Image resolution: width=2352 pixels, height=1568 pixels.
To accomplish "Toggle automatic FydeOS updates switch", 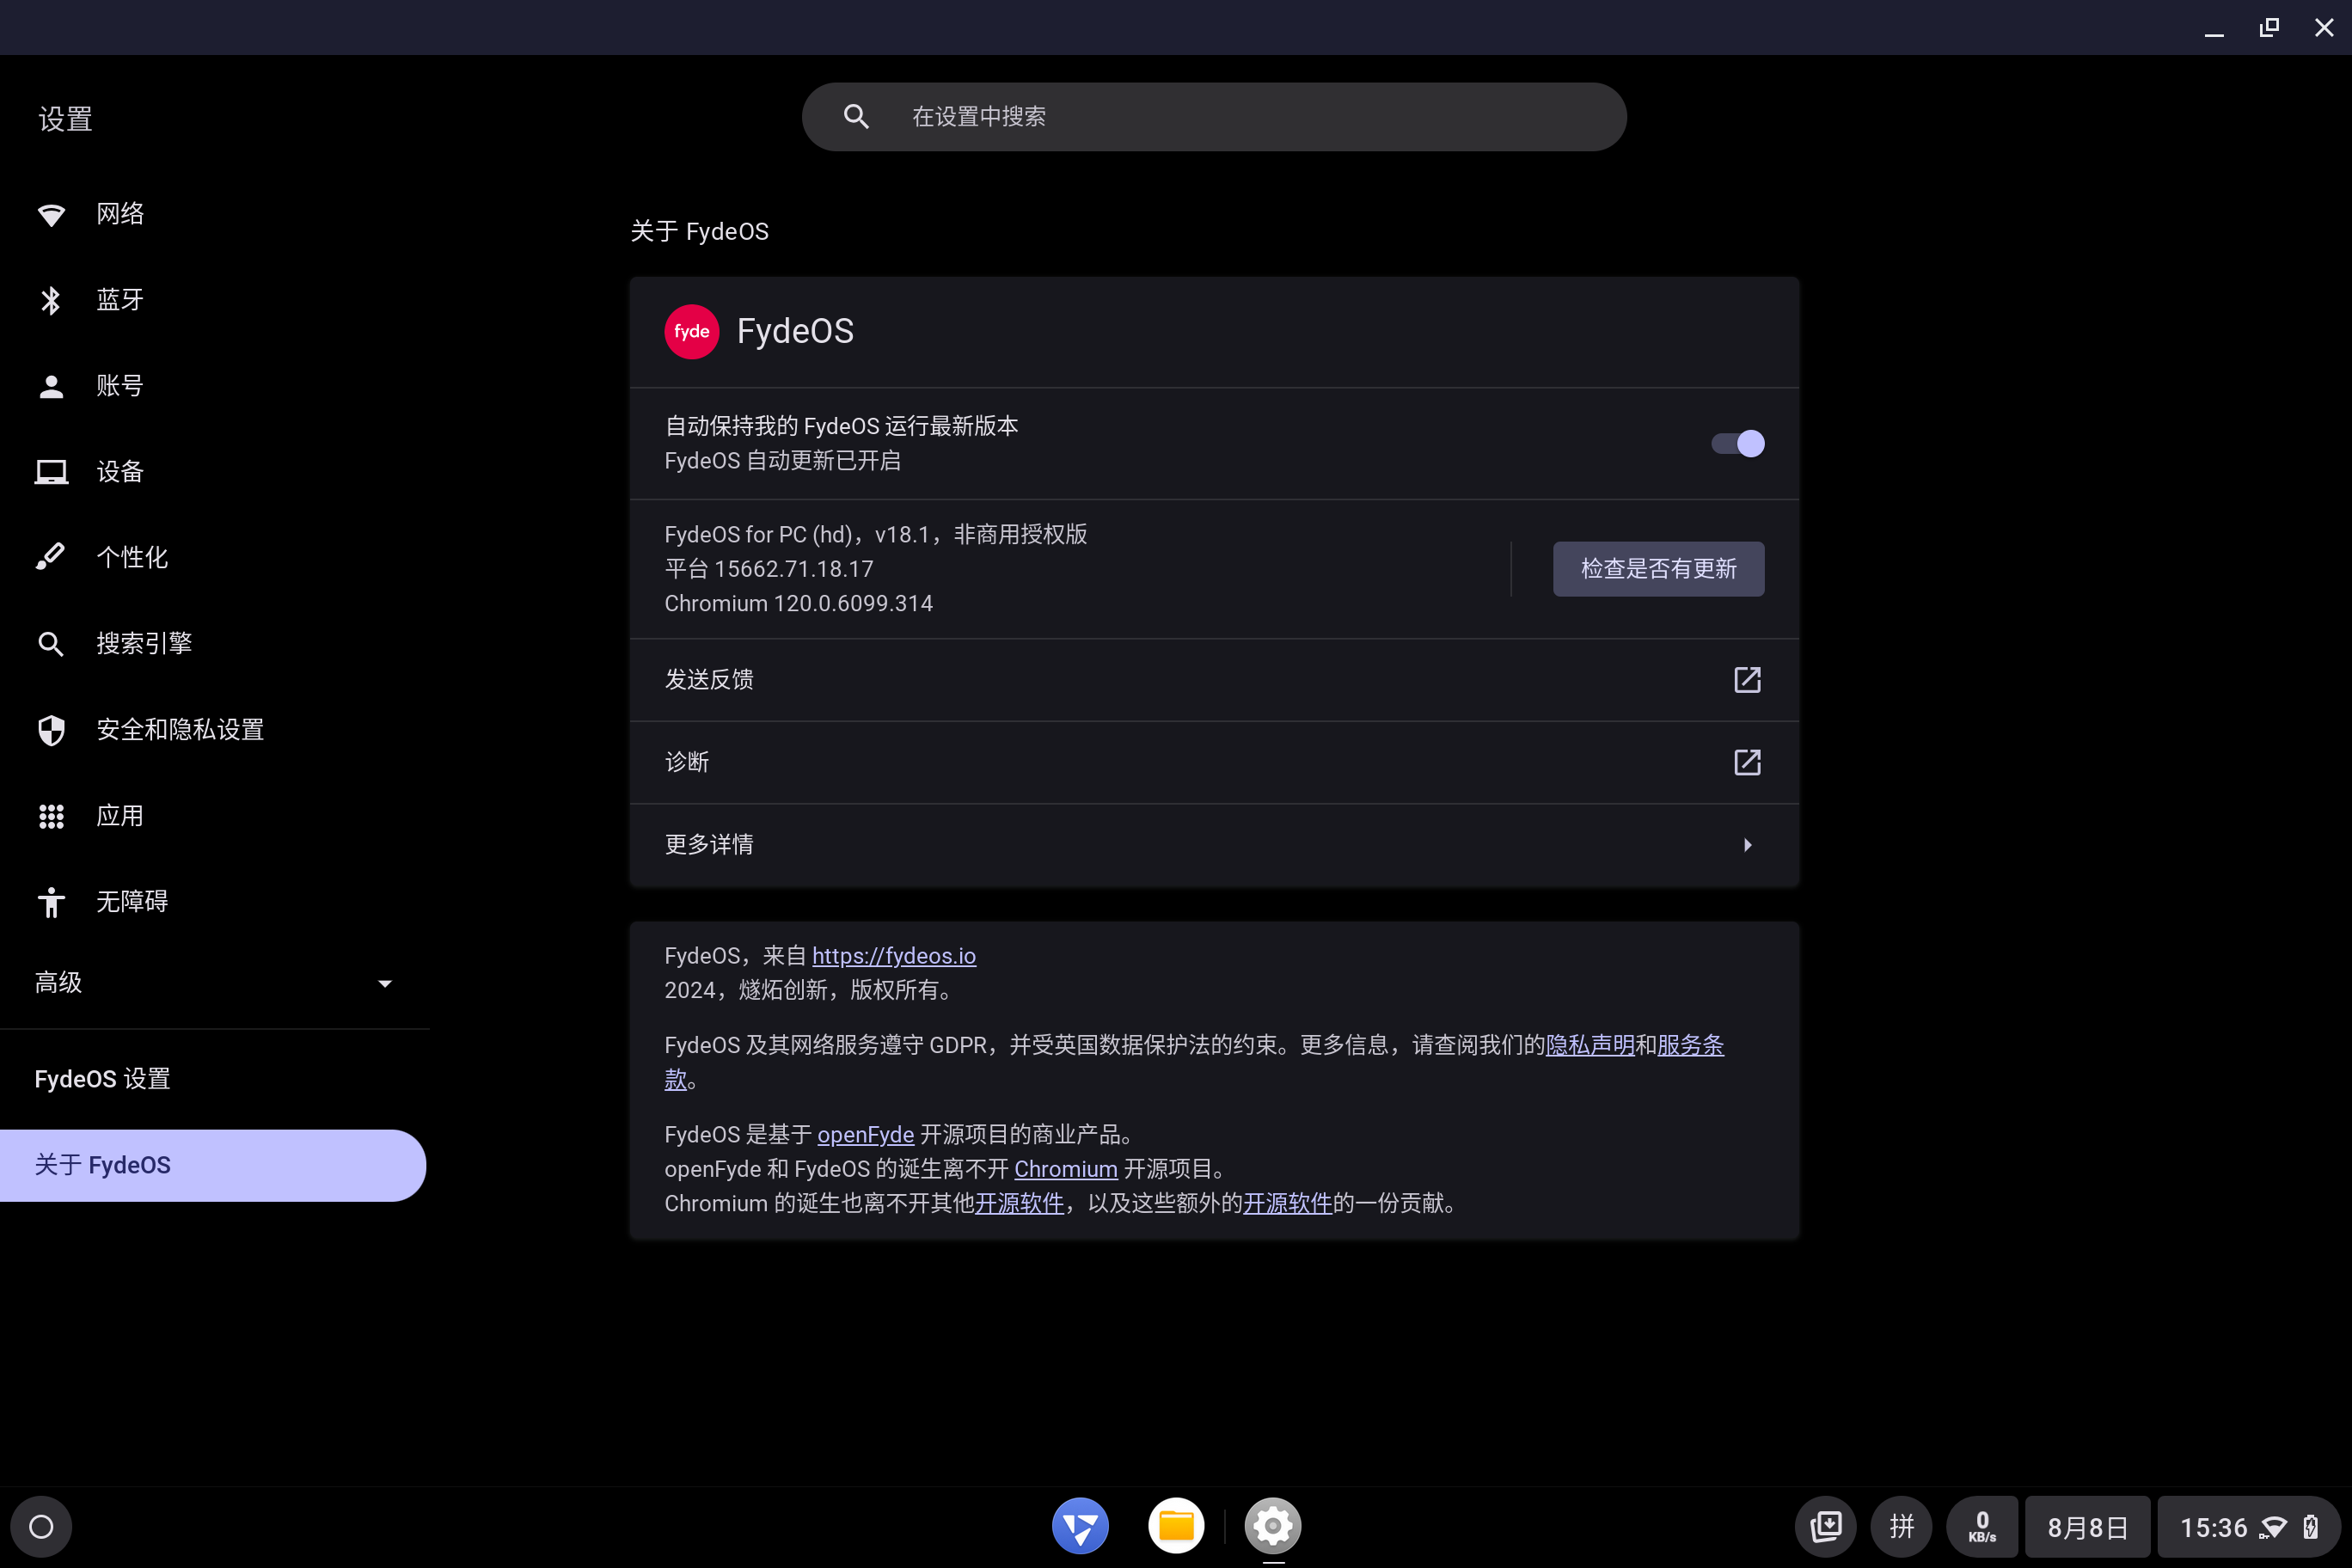I will tap(1737, 443).
